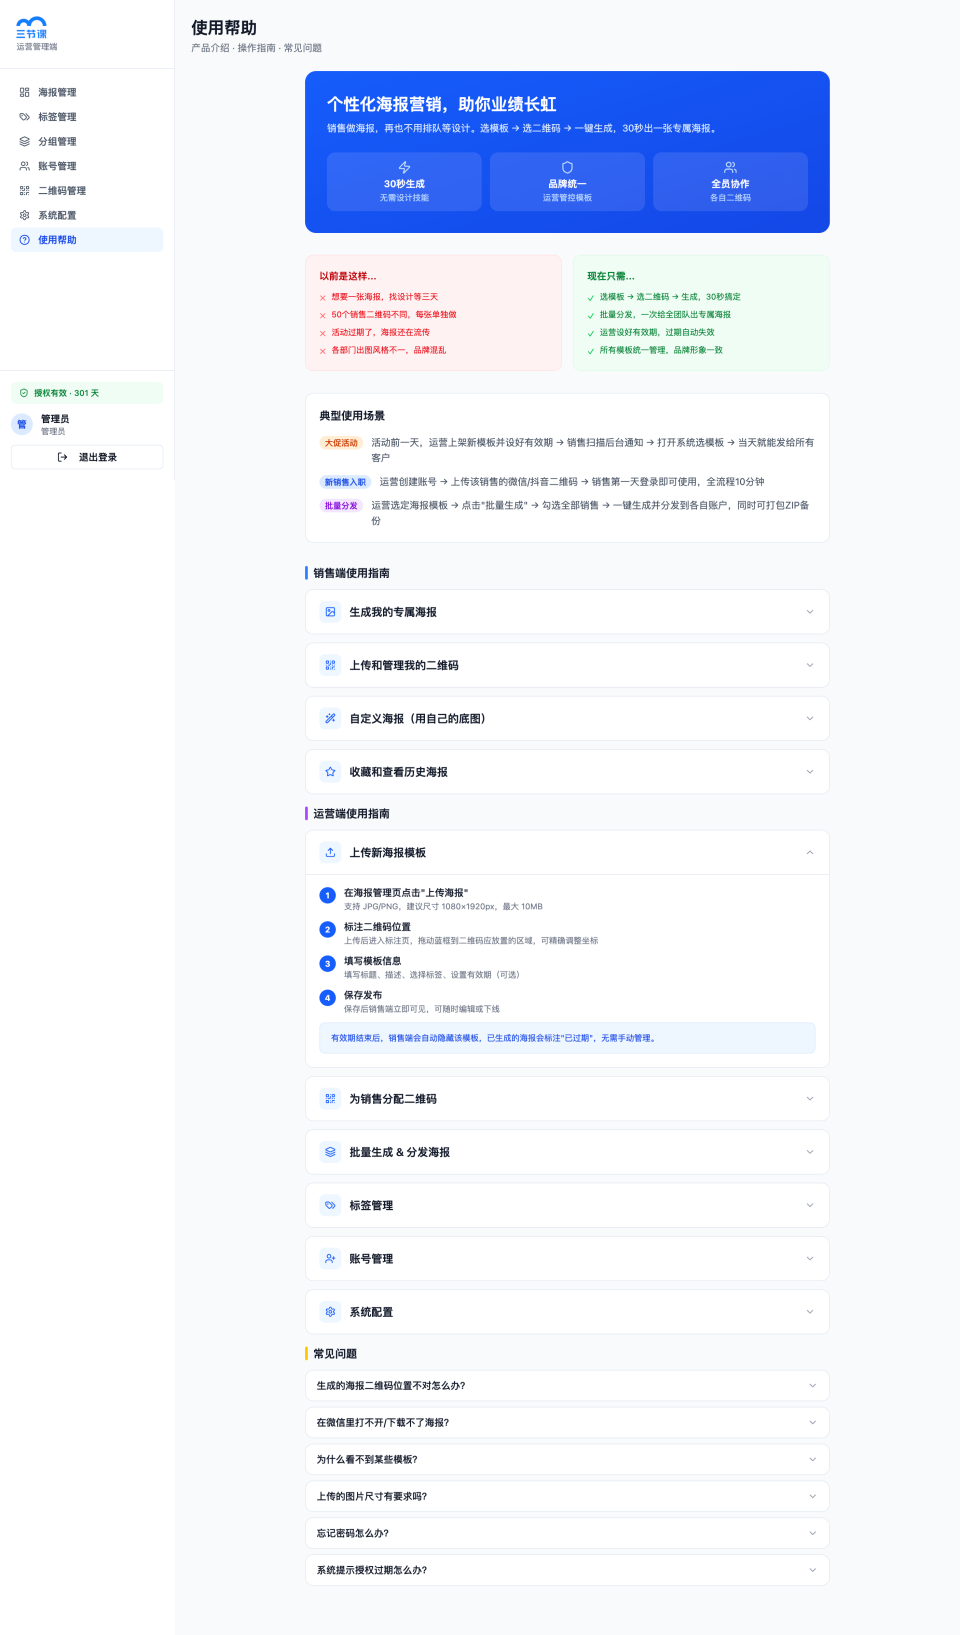The width and height of the screenshot is (960, 1635).
Task: Click the 海报管理 grid icon in sidebar
Action: pos(25,92)
